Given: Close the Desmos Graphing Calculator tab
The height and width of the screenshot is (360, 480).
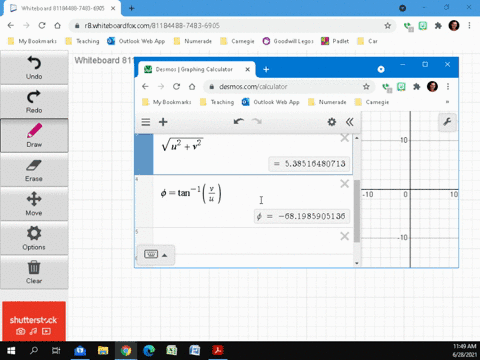Looking at the screenshot, I should (x=248, y=69).
